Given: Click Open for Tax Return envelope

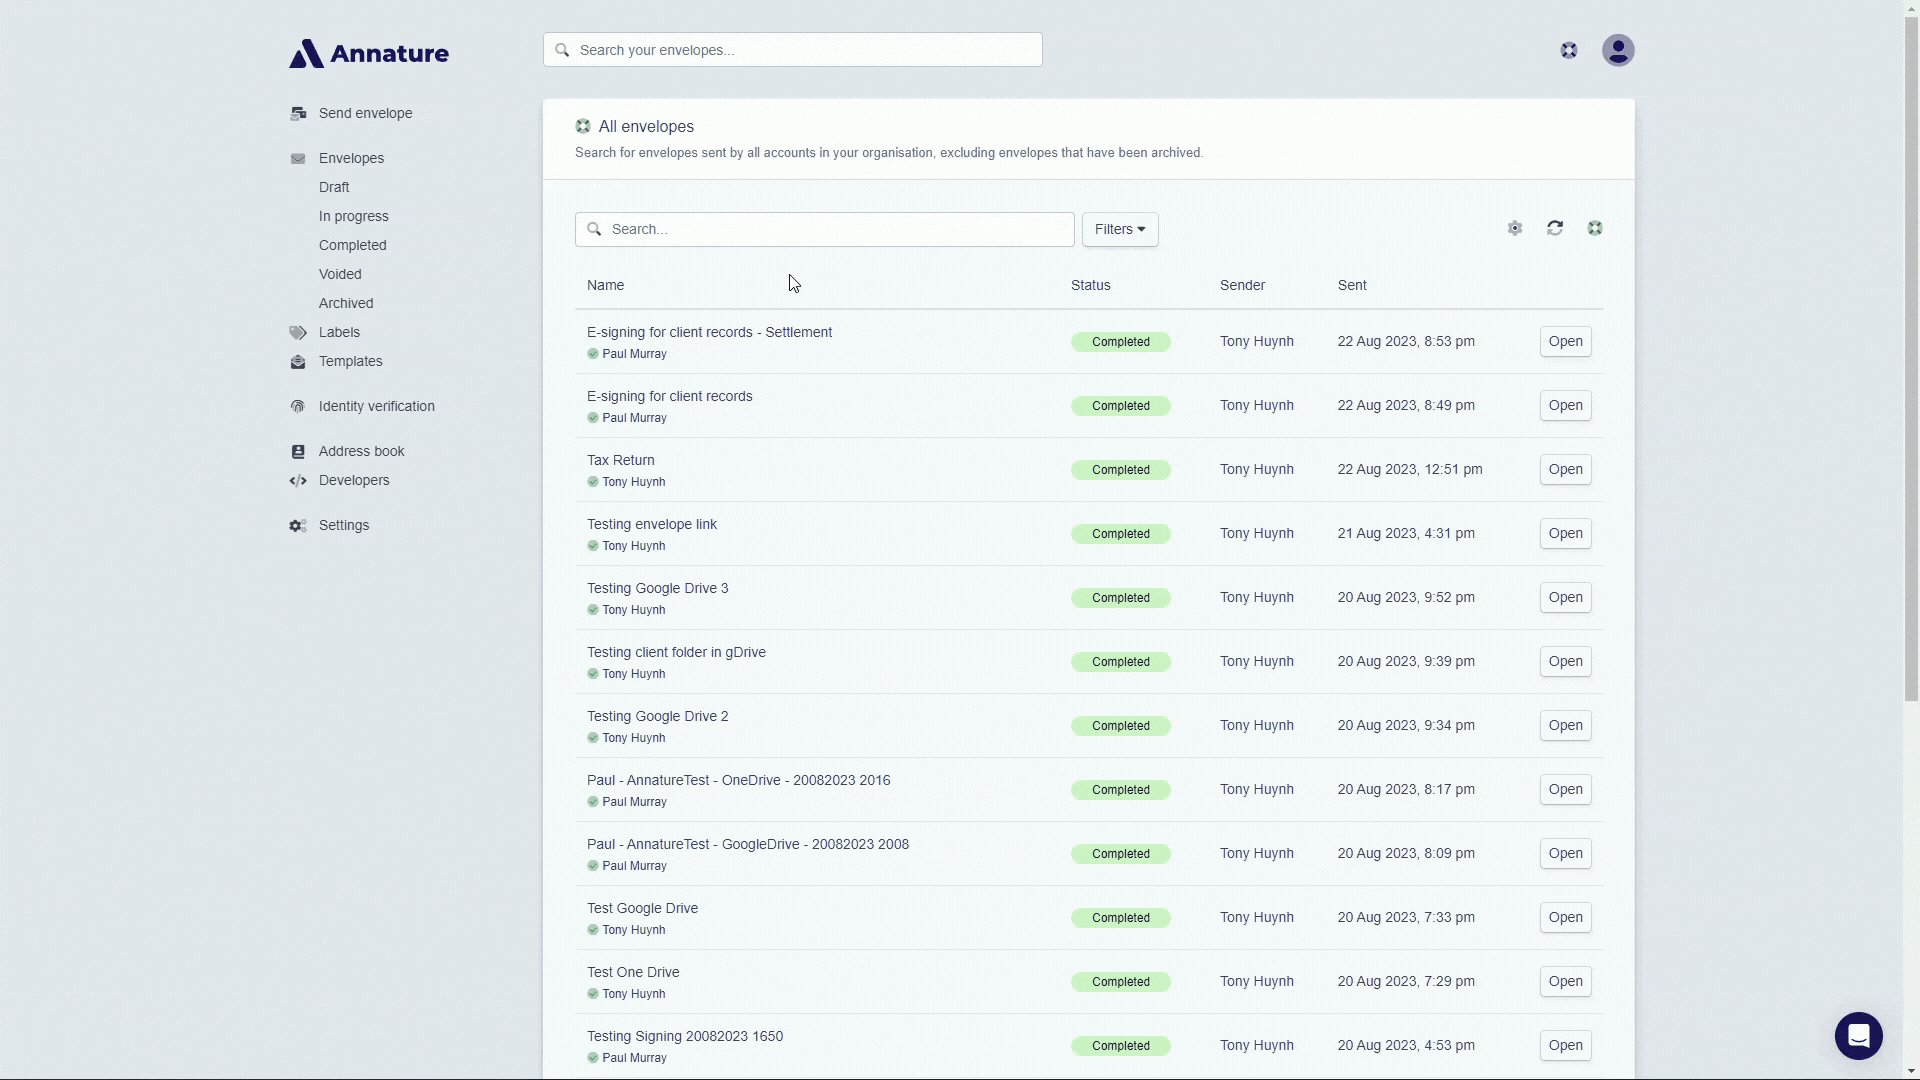Looking at the screenshot, I should [x=1566, y=470].
